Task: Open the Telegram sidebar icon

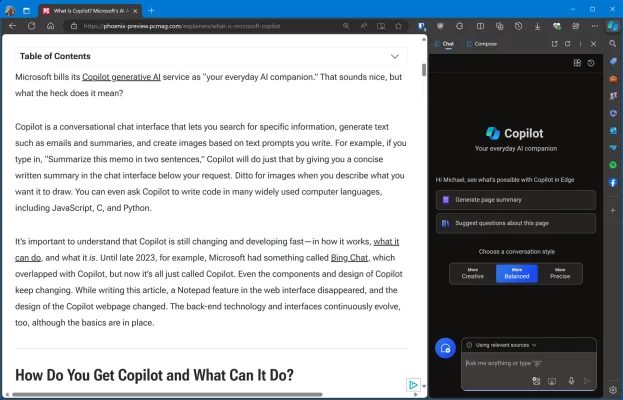Action: [x=613, y=148]
